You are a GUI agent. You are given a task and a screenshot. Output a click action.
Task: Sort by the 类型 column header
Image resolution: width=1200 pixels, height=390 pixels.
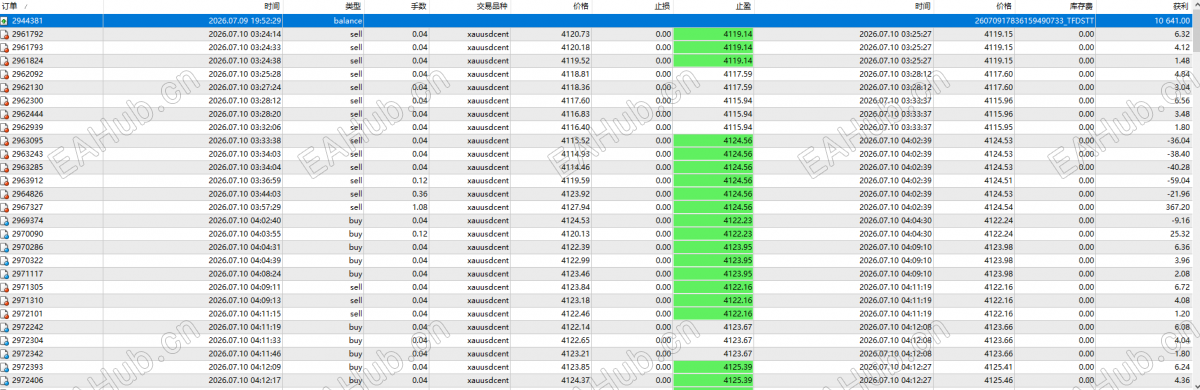click(x=352, y=6)
